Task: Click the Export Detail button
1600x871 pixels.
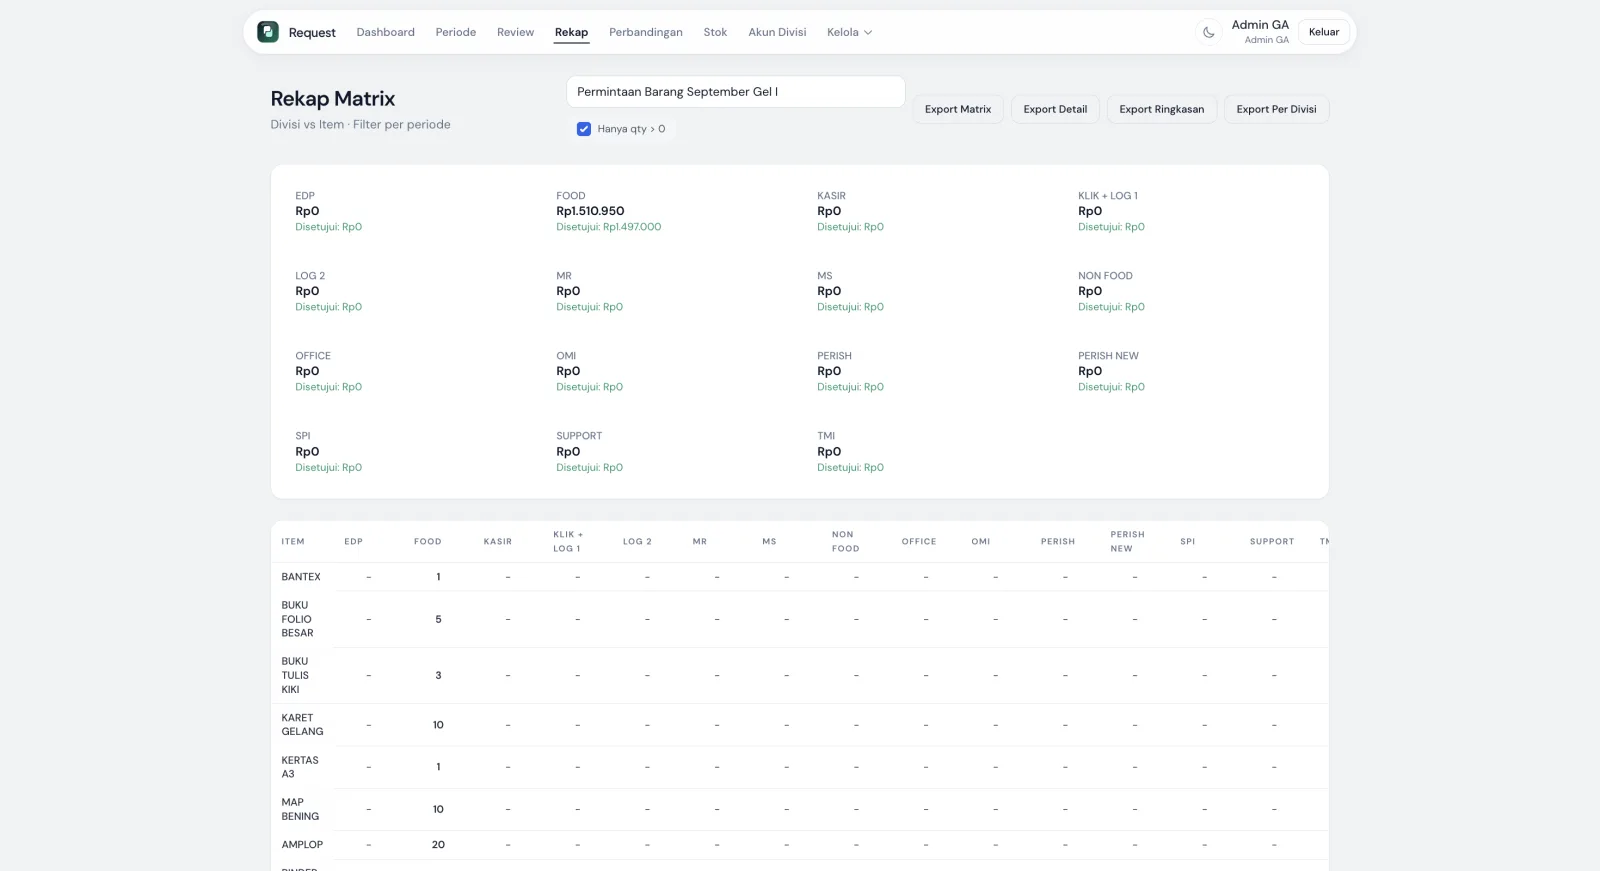Action: point(1055,109)
